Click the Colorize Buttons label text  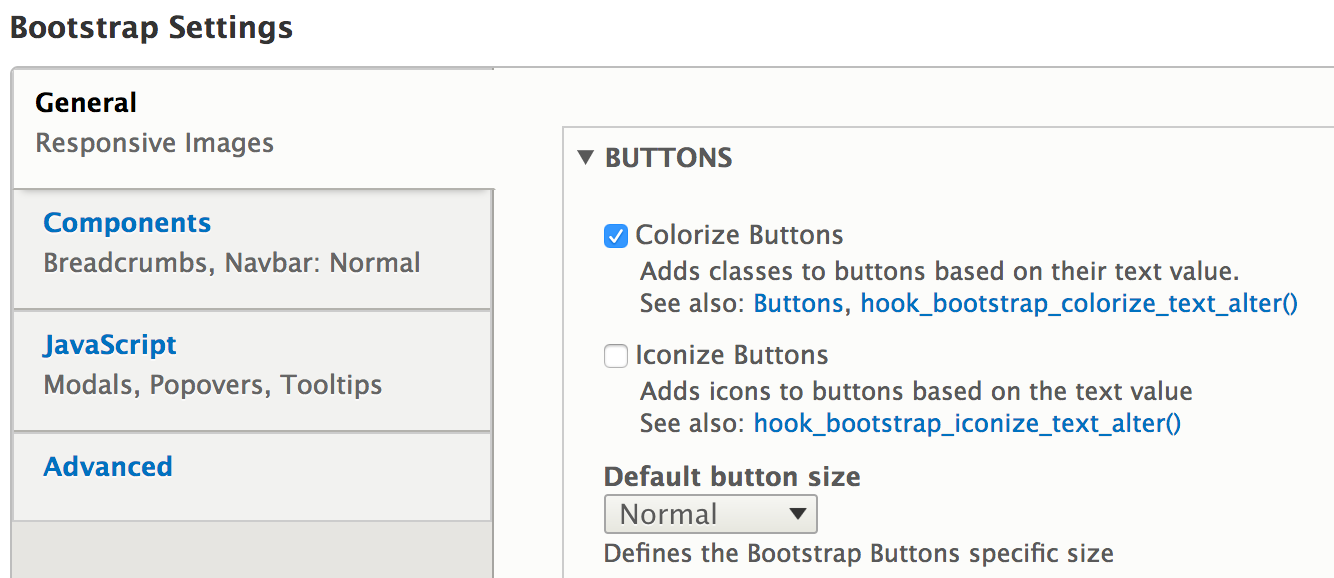click(739, 235)
